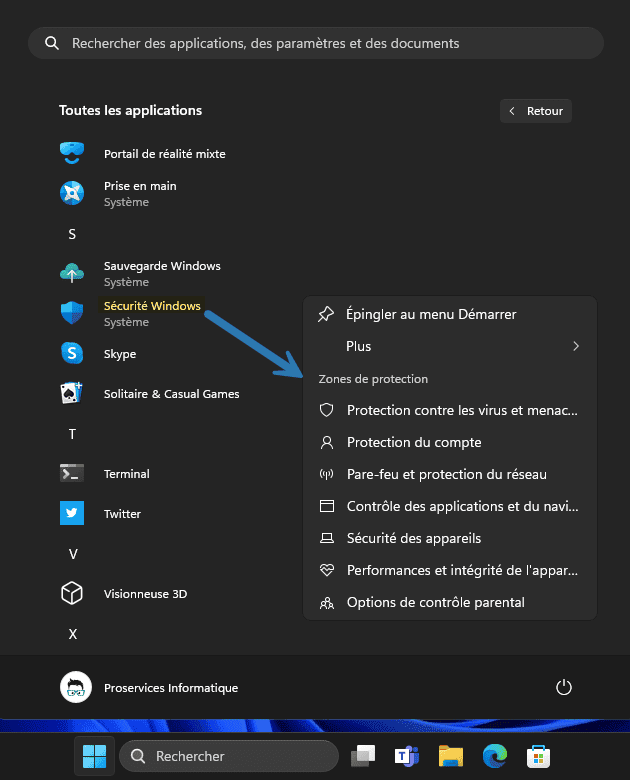Open File Explorer from the taskbar
This screenshot has width=630, height=780.
click(x=451, y=756)
